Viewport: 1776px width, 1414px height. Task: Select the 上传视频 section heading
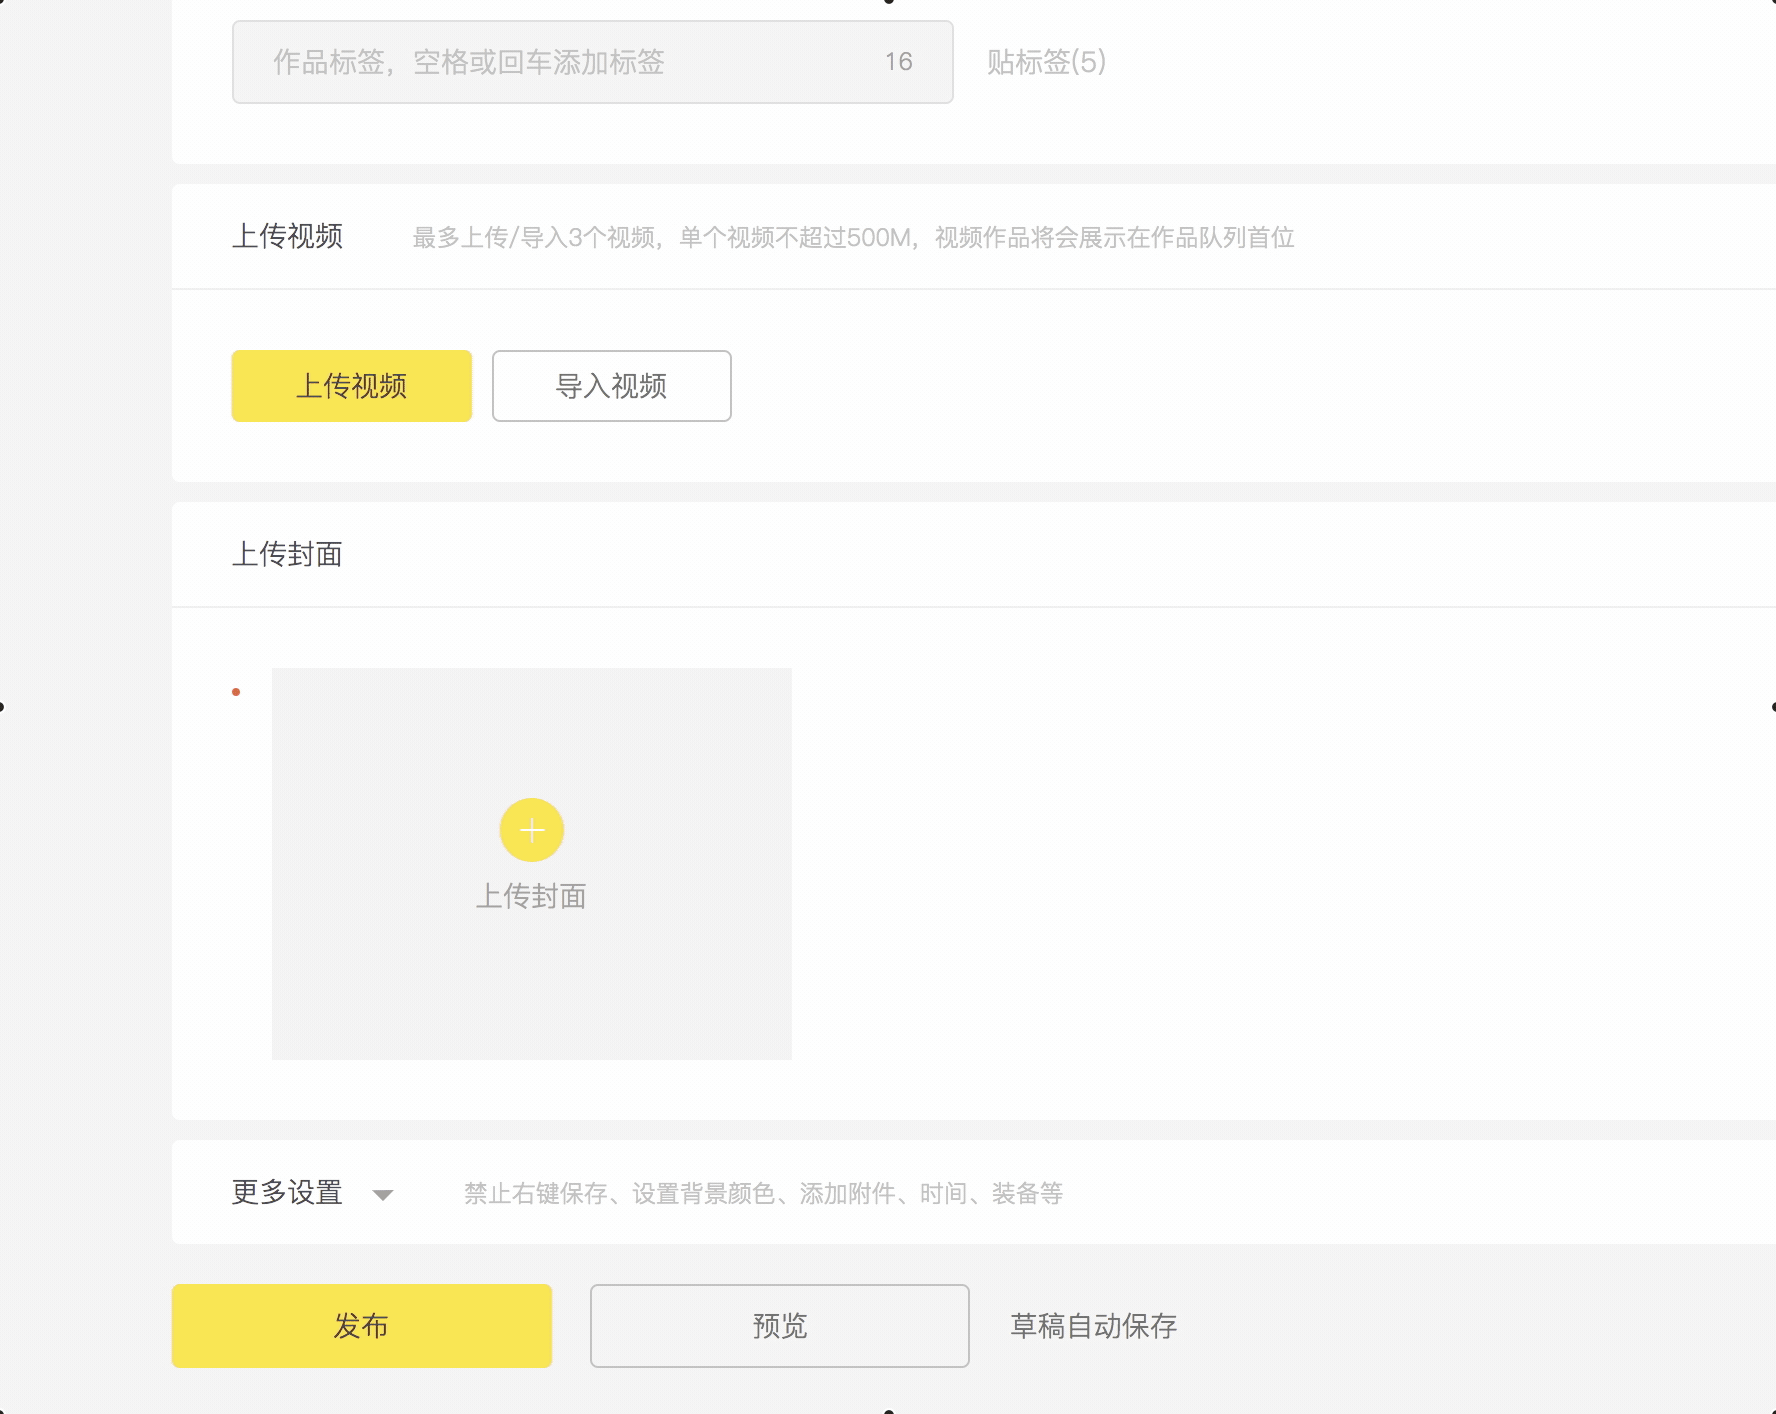click(287, 236)
